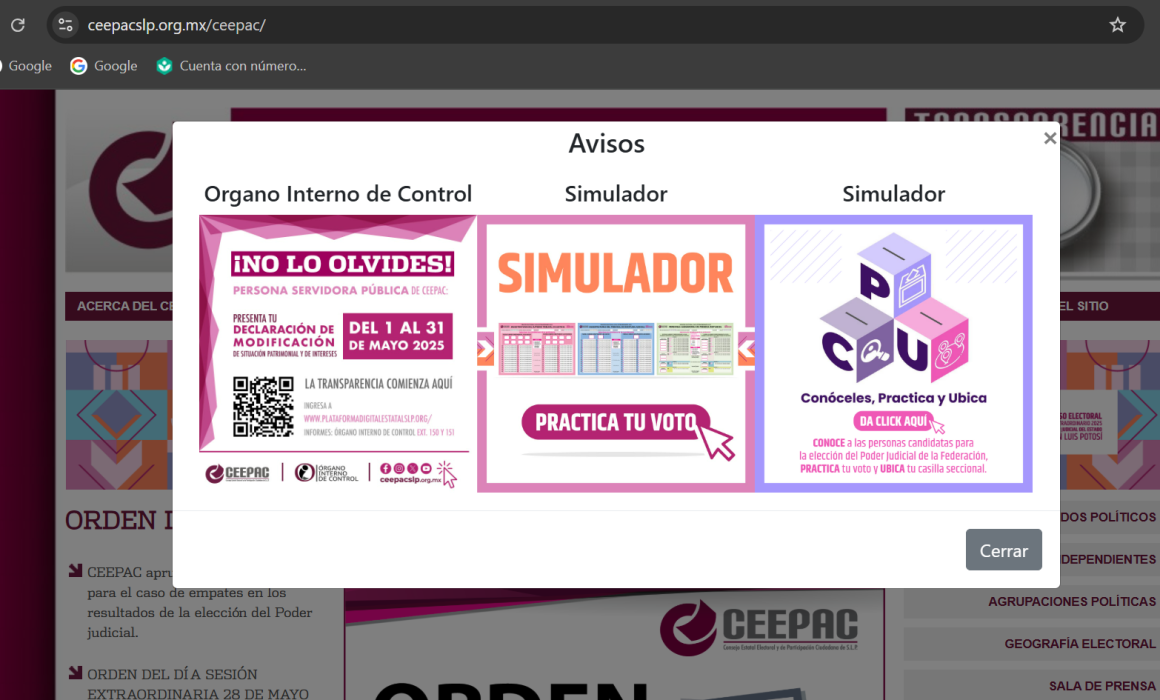This screenshot has height=700, width=1160.
Task: Click the Facebook icon in the banner
Action: point(385,468)
